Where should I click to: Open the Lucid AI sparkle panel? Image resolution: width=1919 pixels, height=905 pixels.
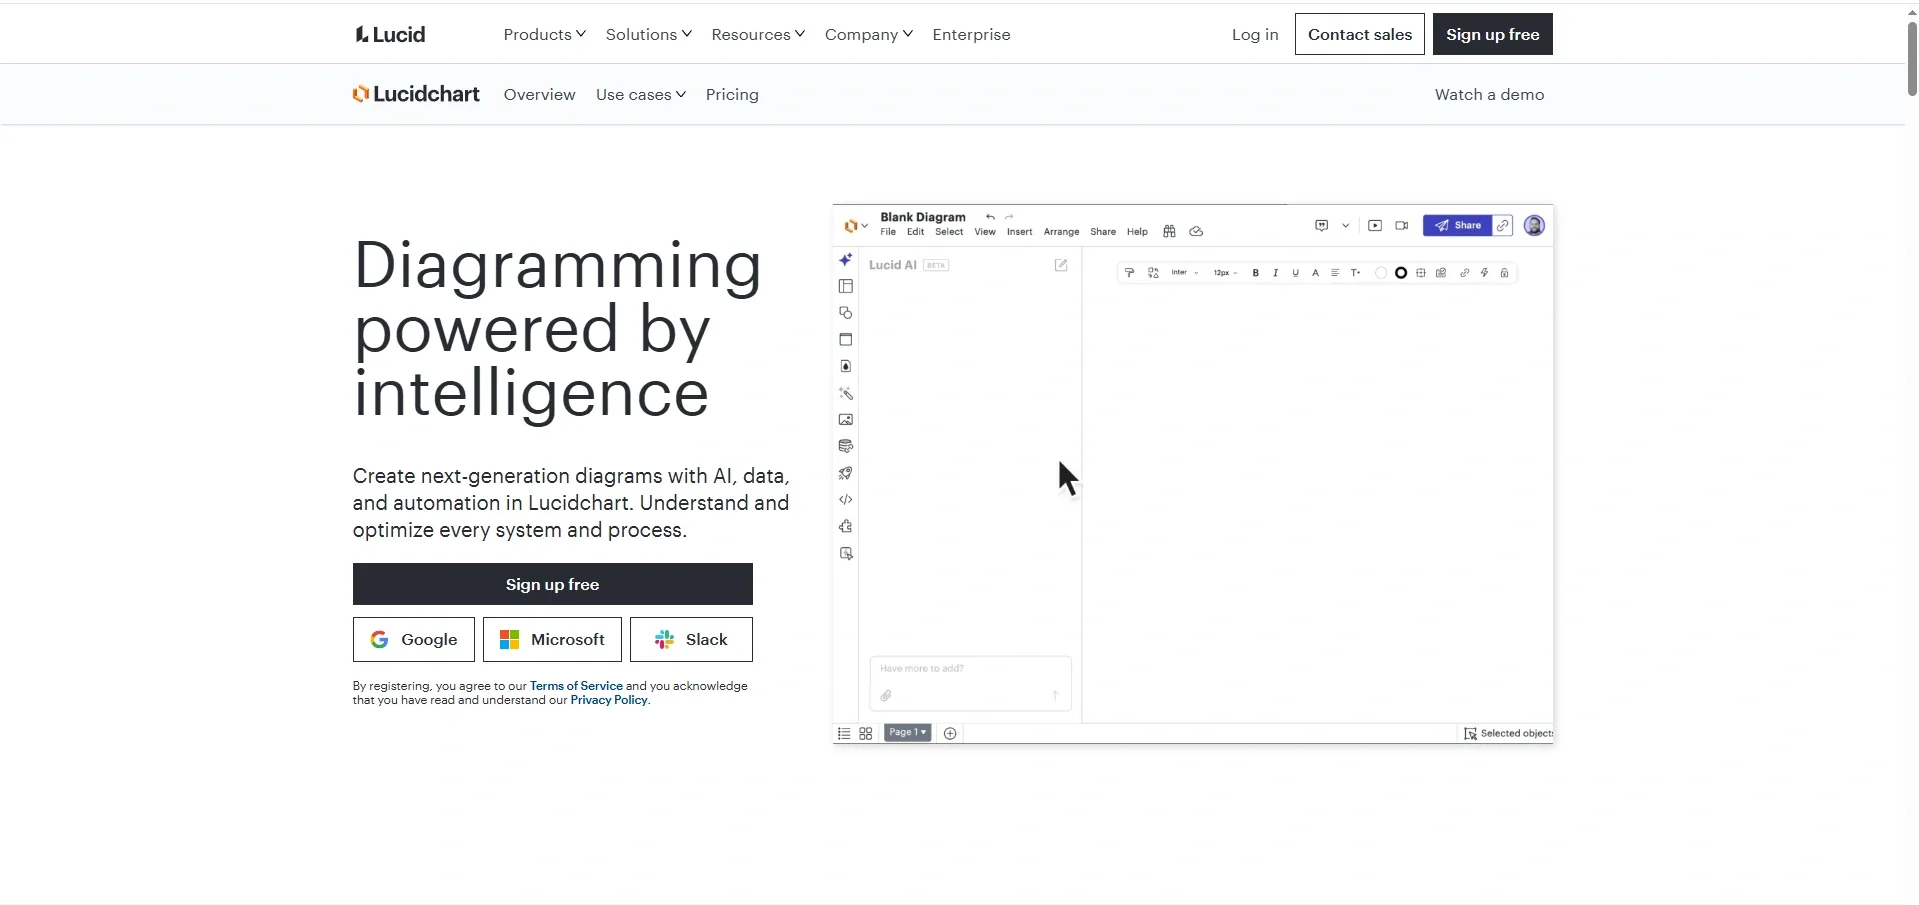[846, 260]
